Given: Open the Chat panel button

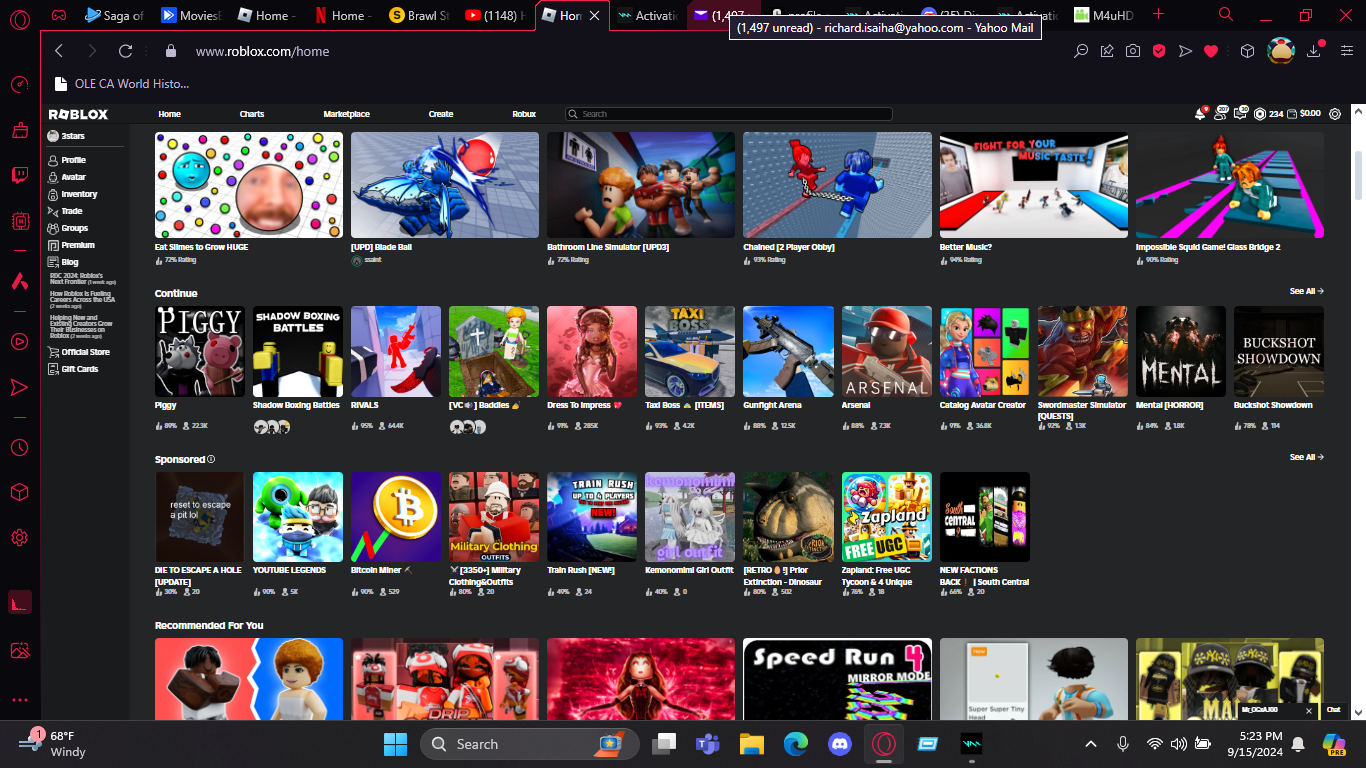Looking at the screenshot, I should coord(1333,710).
